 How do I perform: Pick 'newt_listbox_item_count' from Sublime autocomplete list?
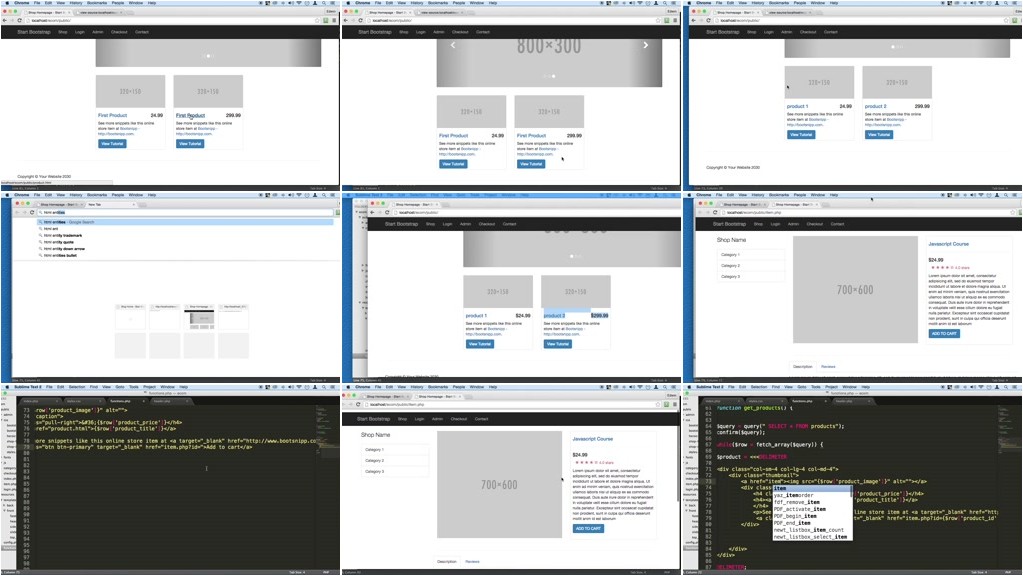pyautogui.click(x=812, y=530)
